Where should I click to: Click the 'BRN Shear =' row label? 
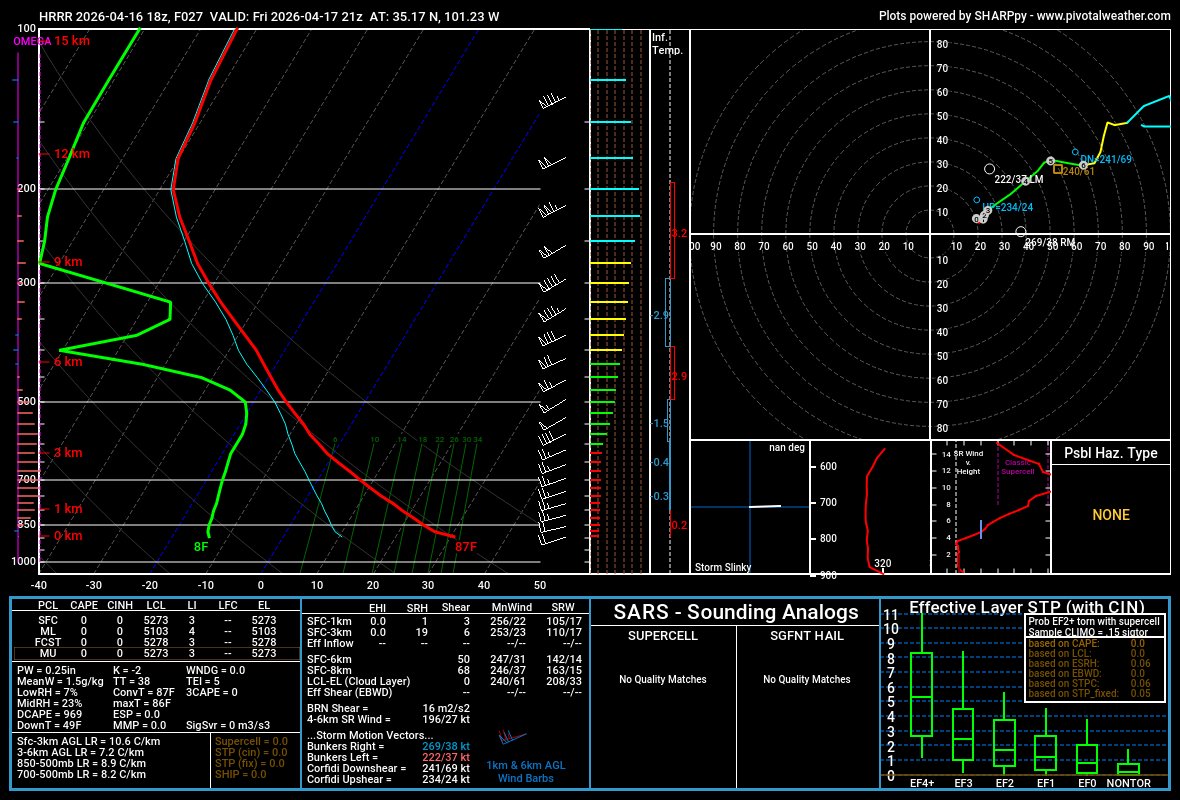338,708
